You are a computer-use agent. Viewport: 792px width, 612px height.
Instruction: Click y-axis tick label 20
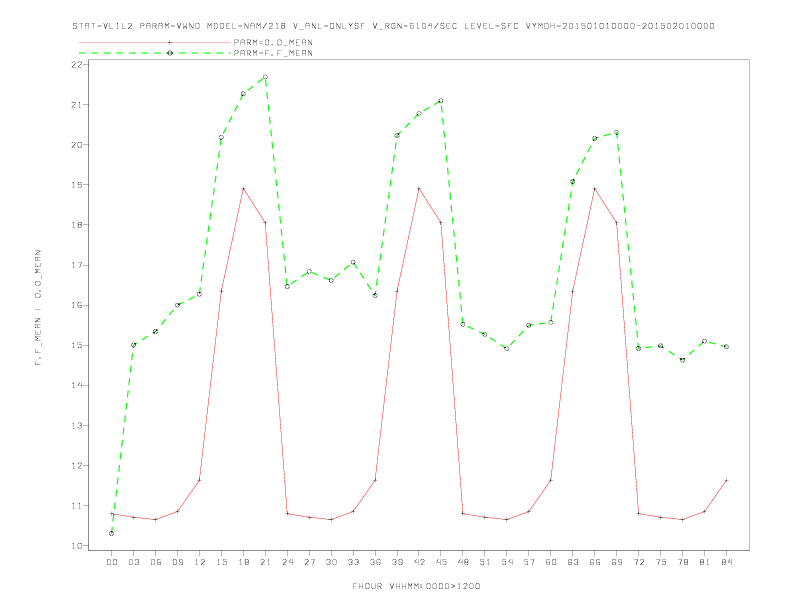77,144
